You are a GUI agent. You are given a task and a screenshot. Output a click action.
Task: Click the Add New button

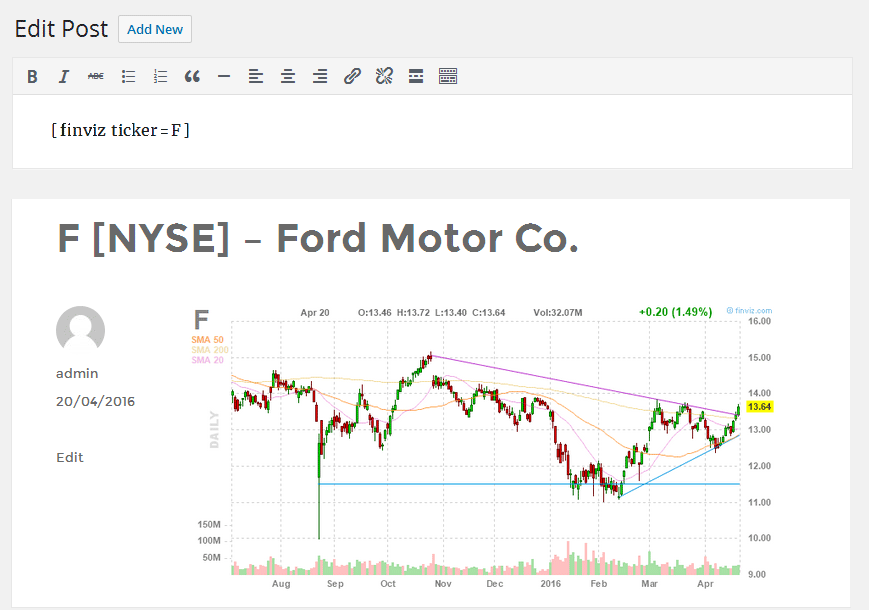[x=155, y=29]
